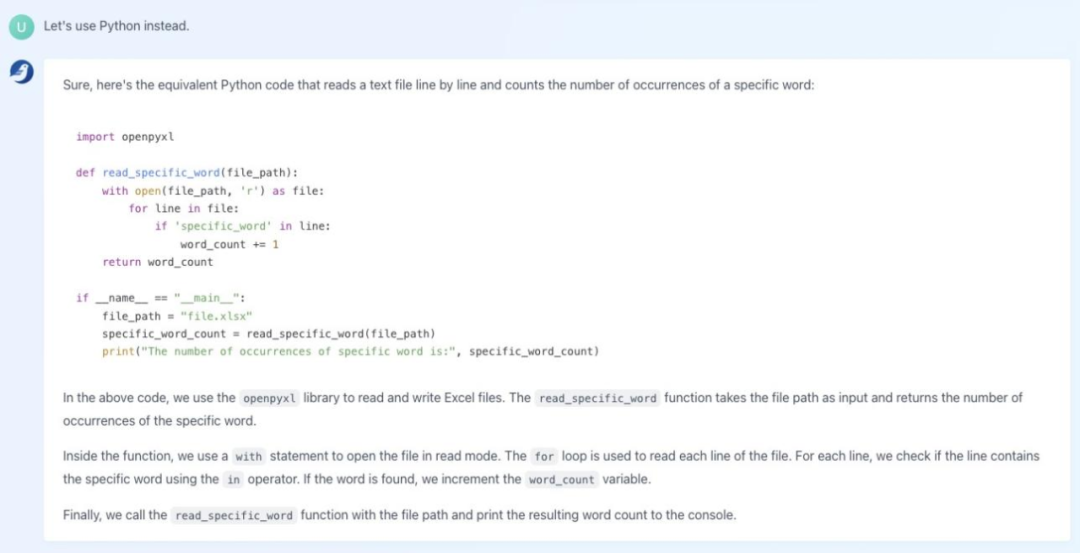Click the intro sentence starting 'Sure, here's the equivalent'
Viewport: 1080px width, 553px height.
[x=439, y=86]
